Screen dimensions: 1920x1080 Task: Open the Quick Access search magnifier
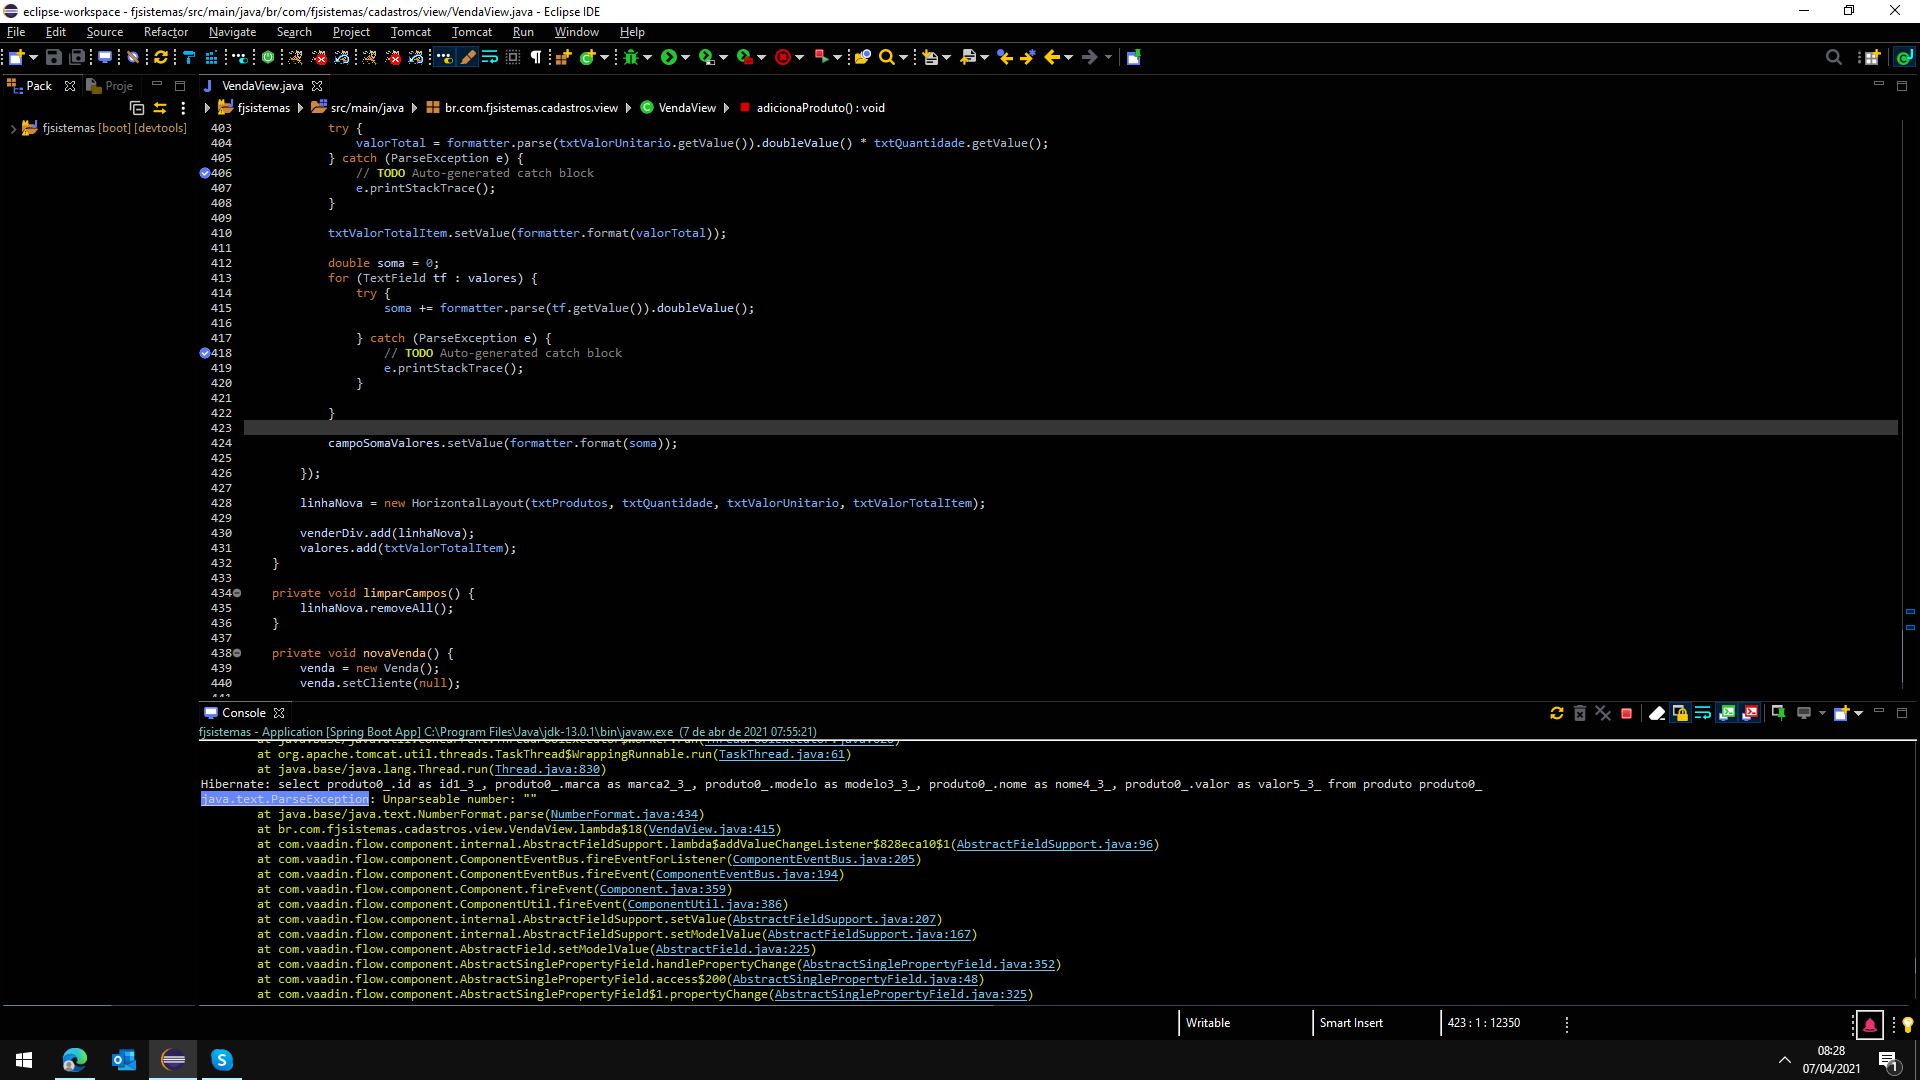[x=1834, y=57]
